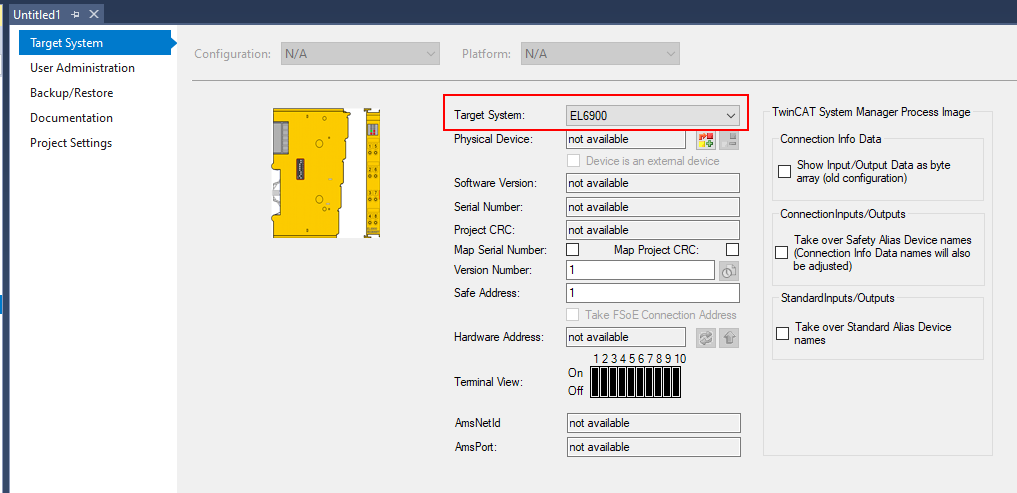Click the Terminal View DIP switch display
1017x493 pixels.
[x=635, y=382]
